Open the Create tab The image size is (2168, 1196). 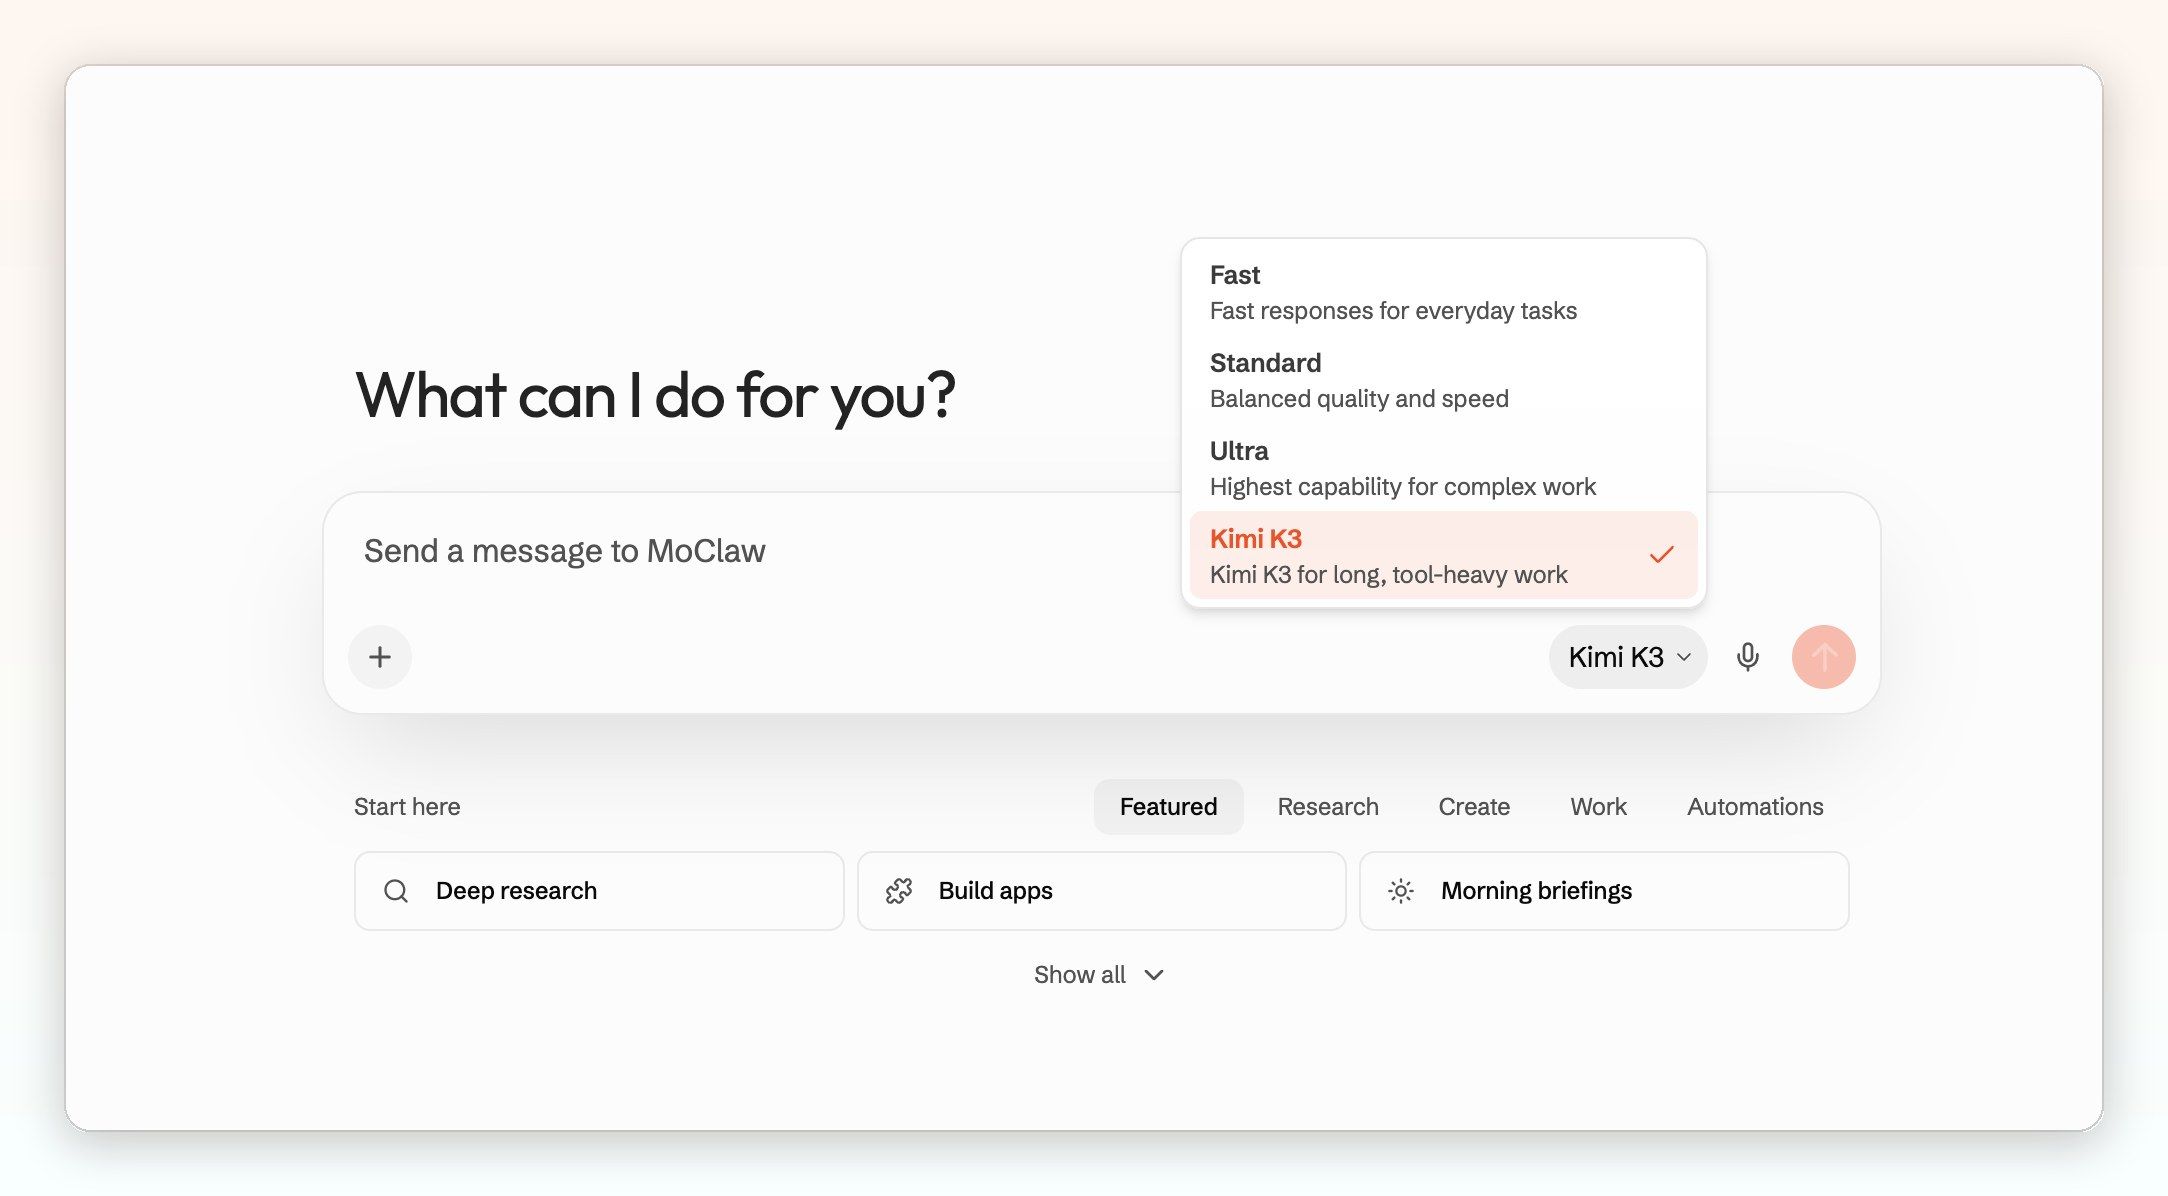tap(1474, 807)
